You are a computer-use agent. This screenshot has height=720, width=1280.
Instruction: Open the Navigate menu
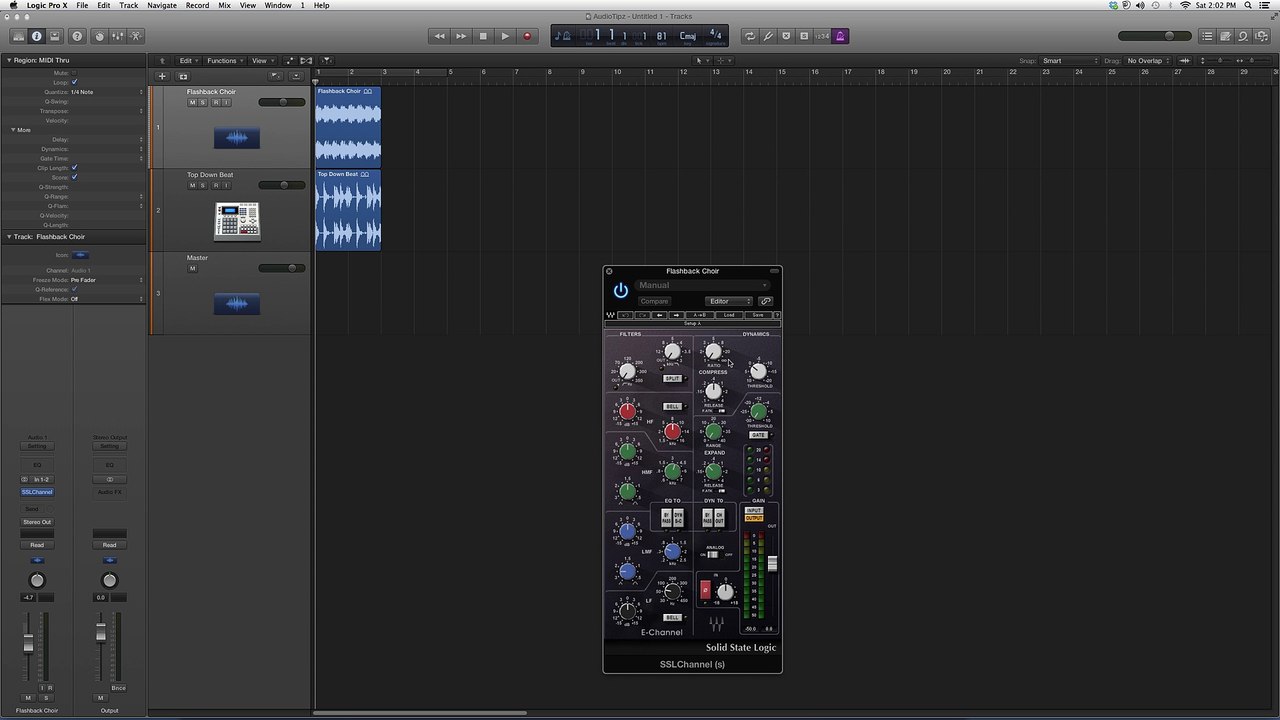coord(162,5)
